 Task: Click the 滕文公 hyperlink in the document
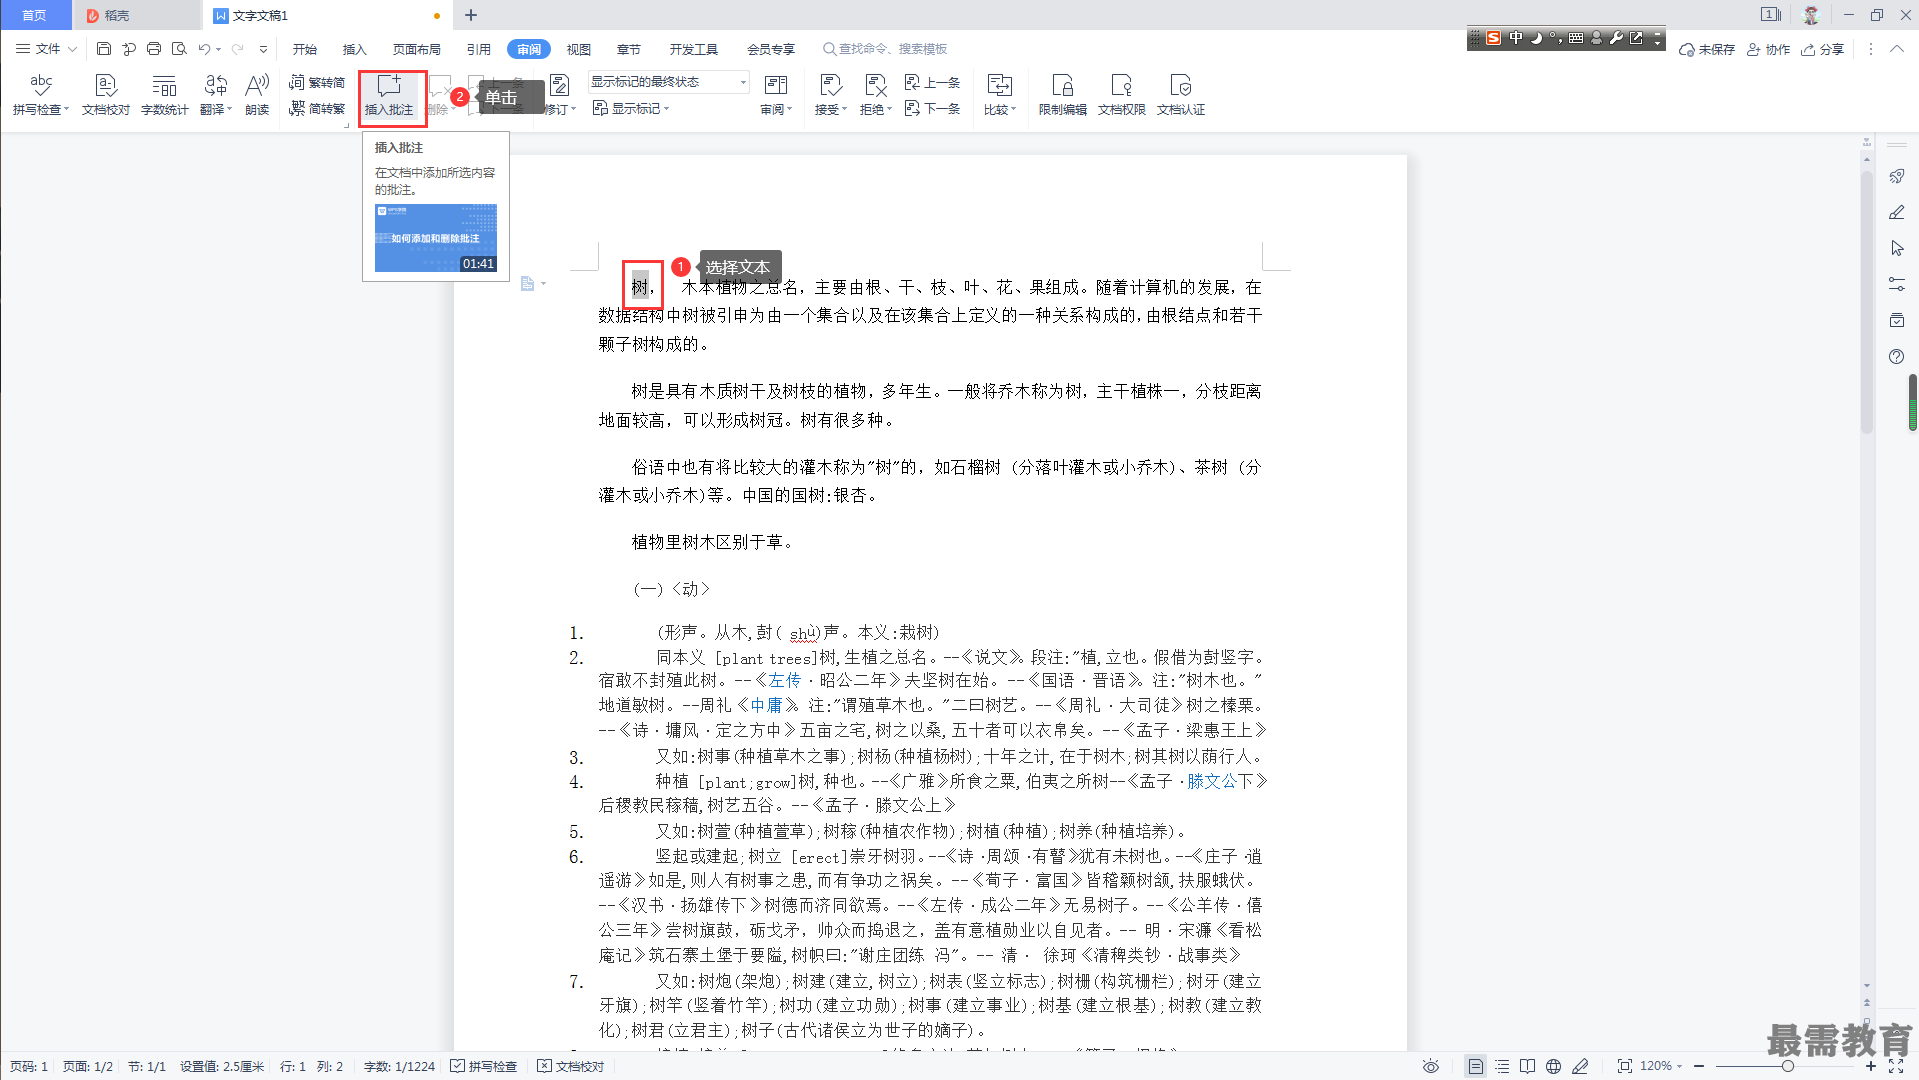point(1212,782)
